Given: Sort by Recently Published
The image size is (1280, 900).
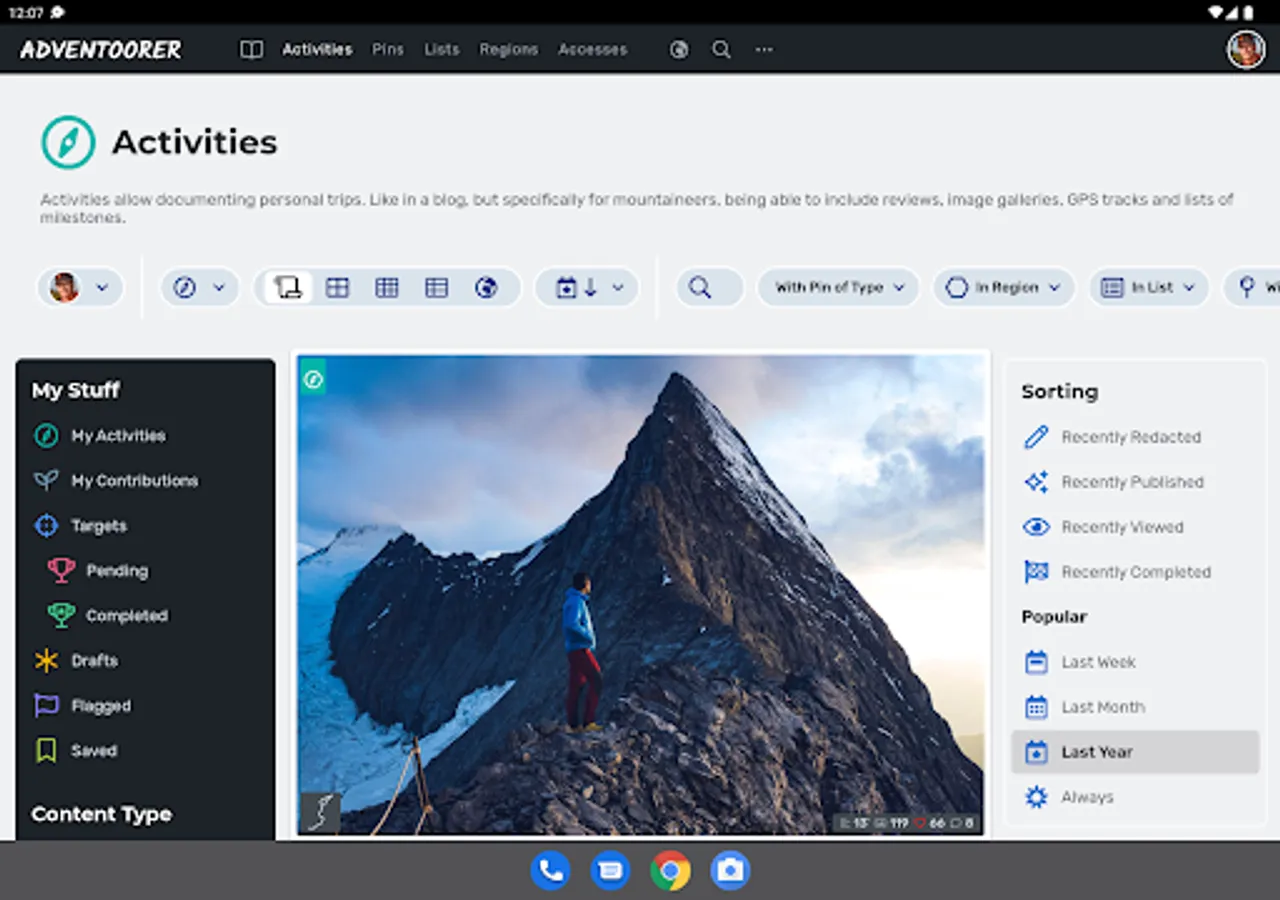Looking at the screenshot, I should (x=1132, y=482).
